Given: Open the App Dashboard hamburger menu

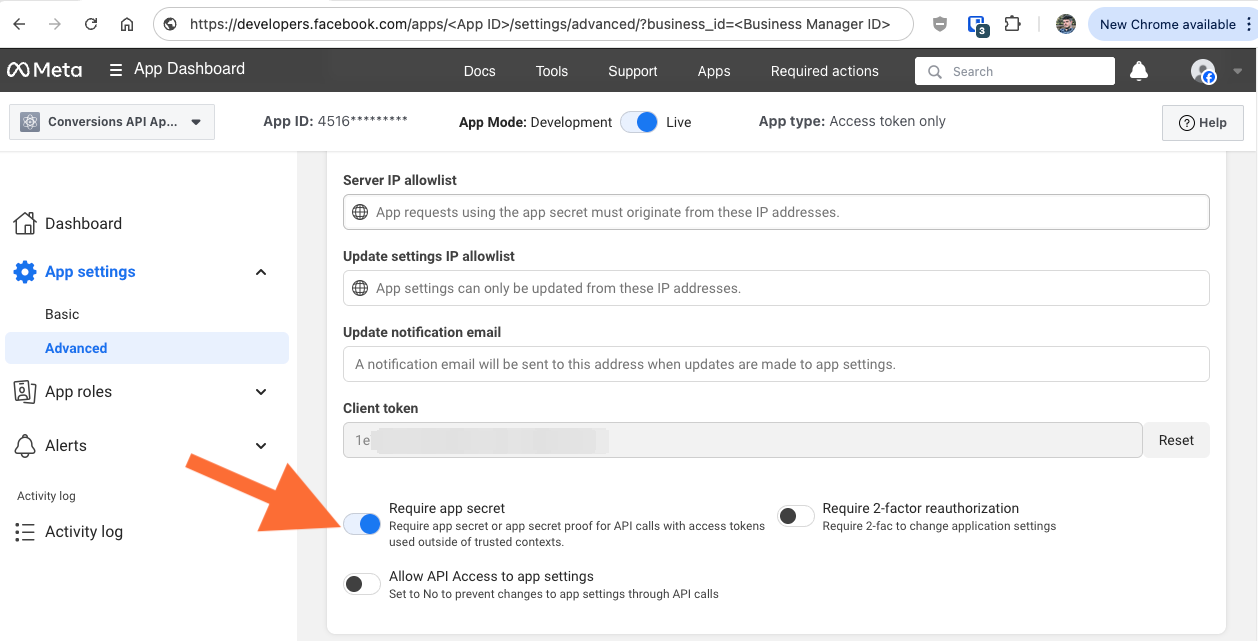Looking at the screenshot, I should pyautogui.click(x=116, y=70).
